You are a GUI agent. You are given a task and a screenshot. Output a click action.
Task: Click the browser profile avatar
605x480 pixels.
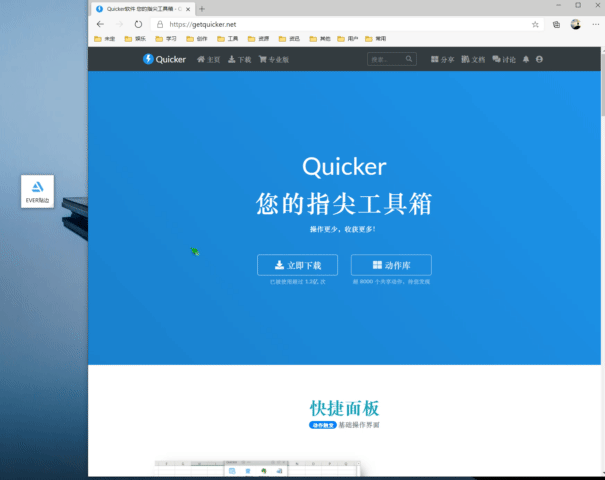576,24
